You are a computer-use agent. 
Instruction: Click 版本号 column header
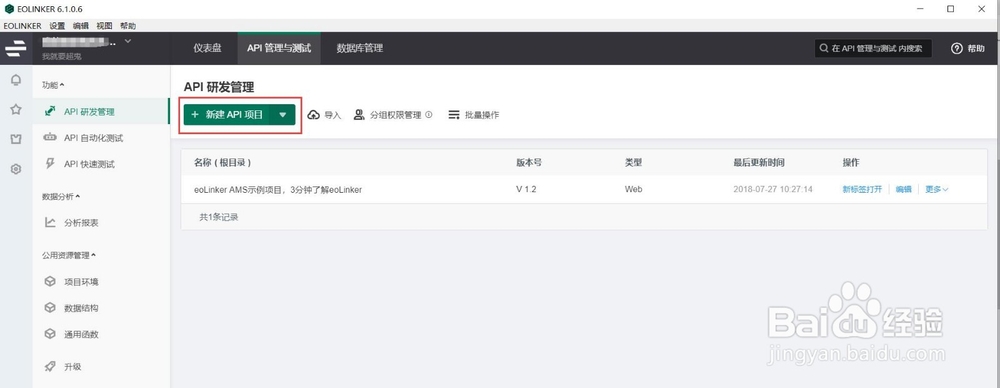point(529,163)
